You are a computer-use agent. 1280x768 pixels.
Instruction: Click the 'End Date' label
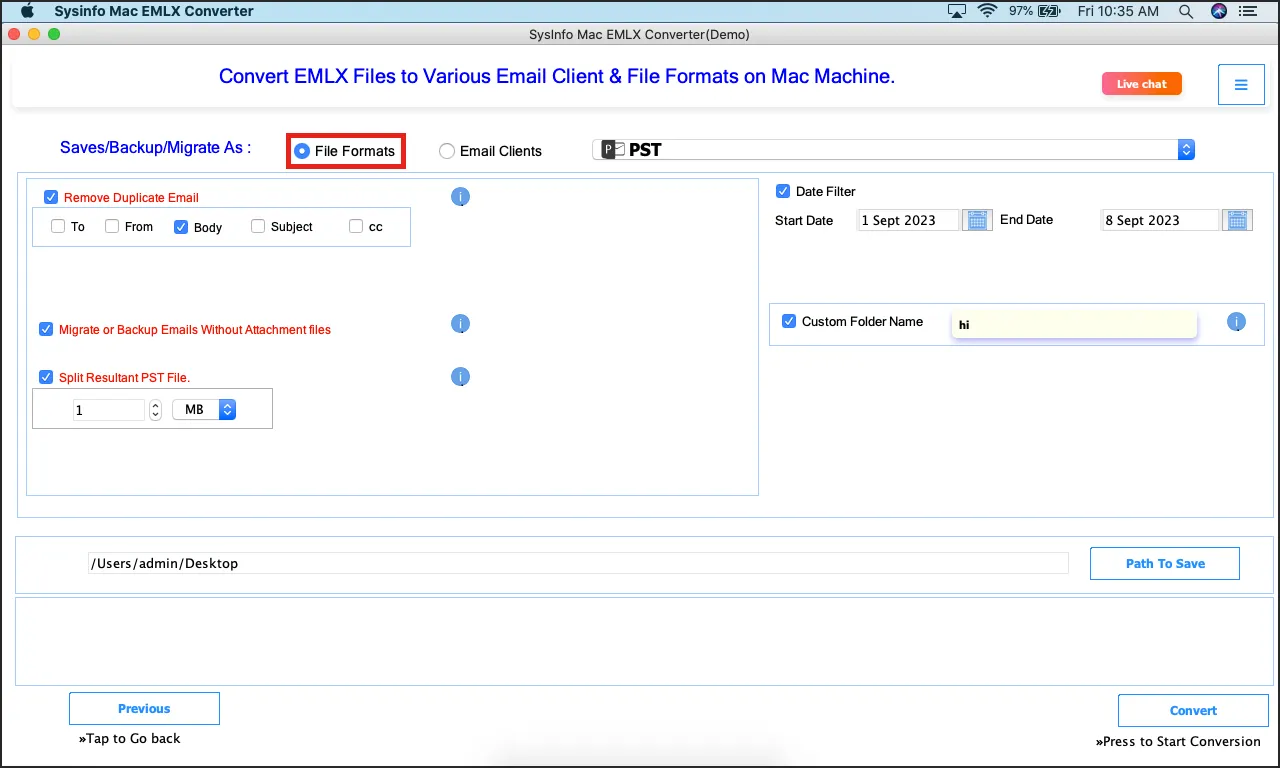[1027, 219]
